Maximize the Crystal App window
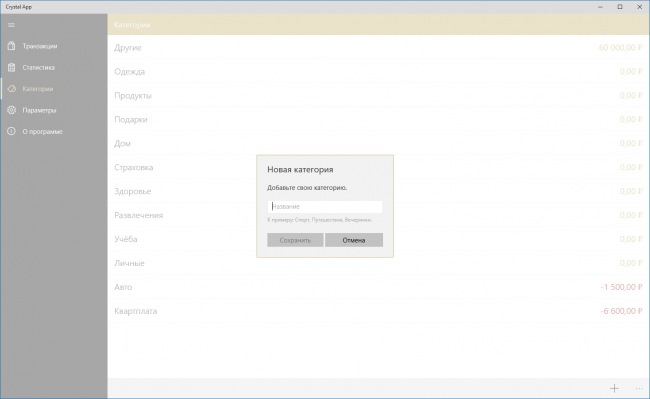Viewport: 650px width, 399px height. 620,7
